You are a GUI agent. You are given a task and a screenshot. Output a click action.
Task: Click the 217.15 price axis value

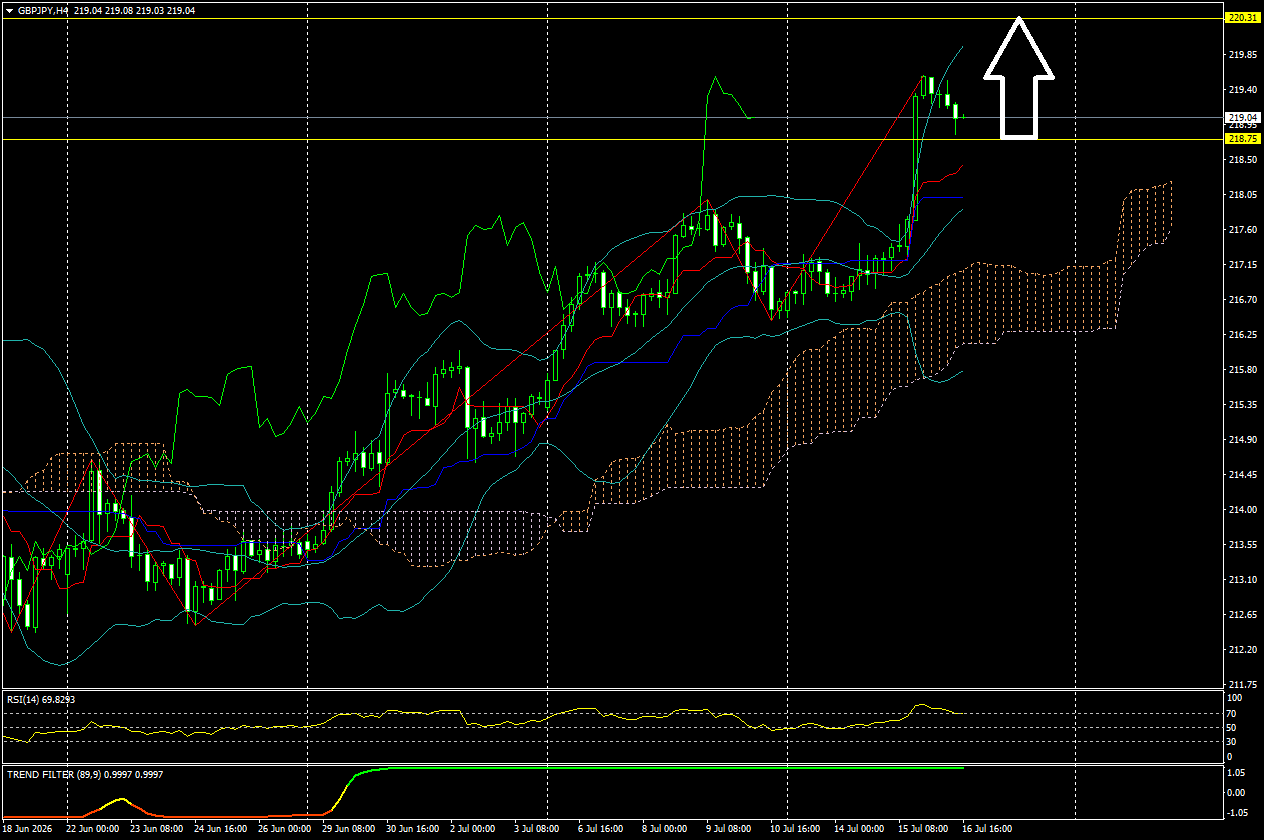(x=1242, y=265)
